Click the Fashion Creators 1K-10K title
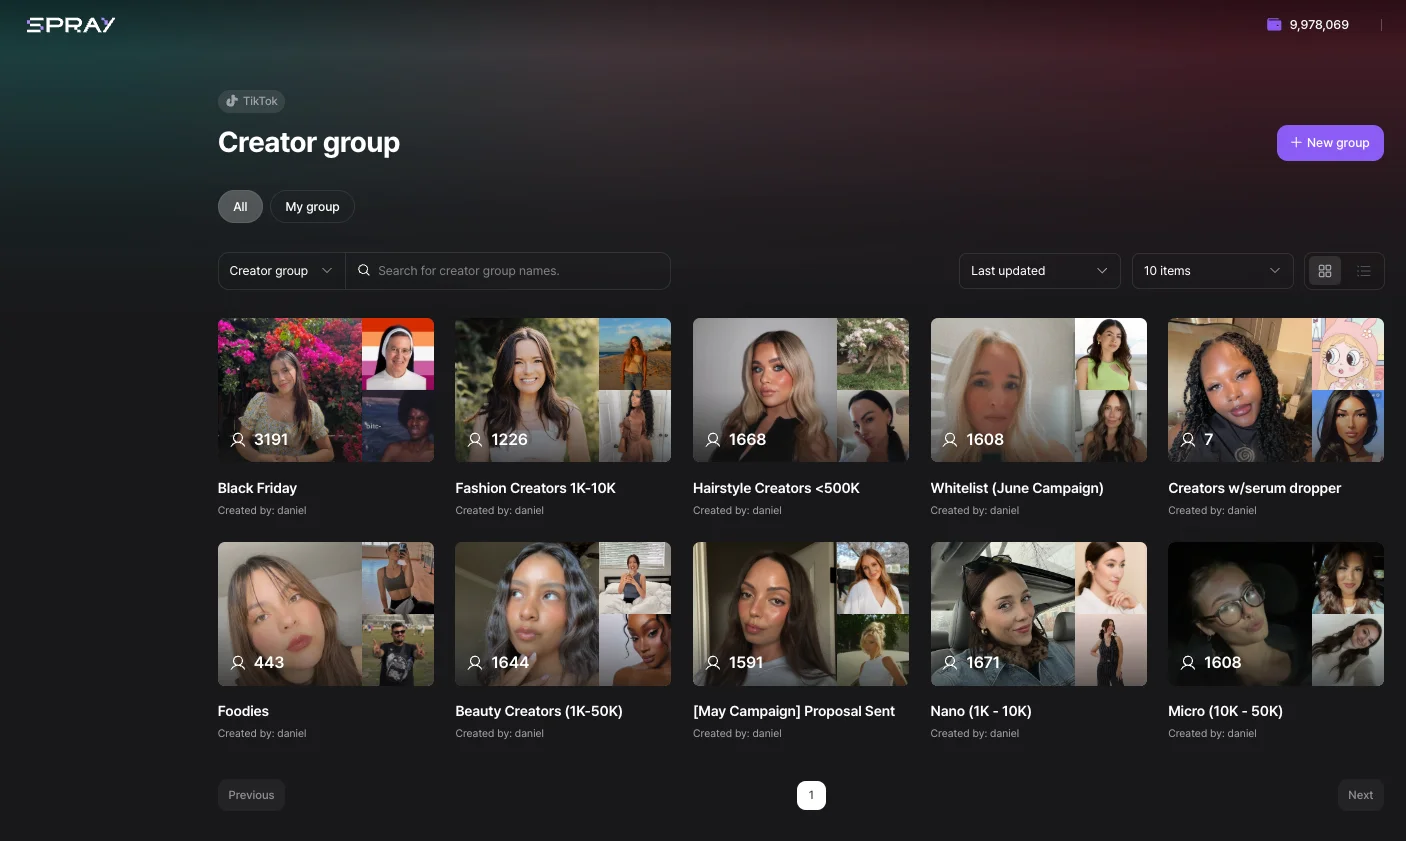 [x=535, y=488]
